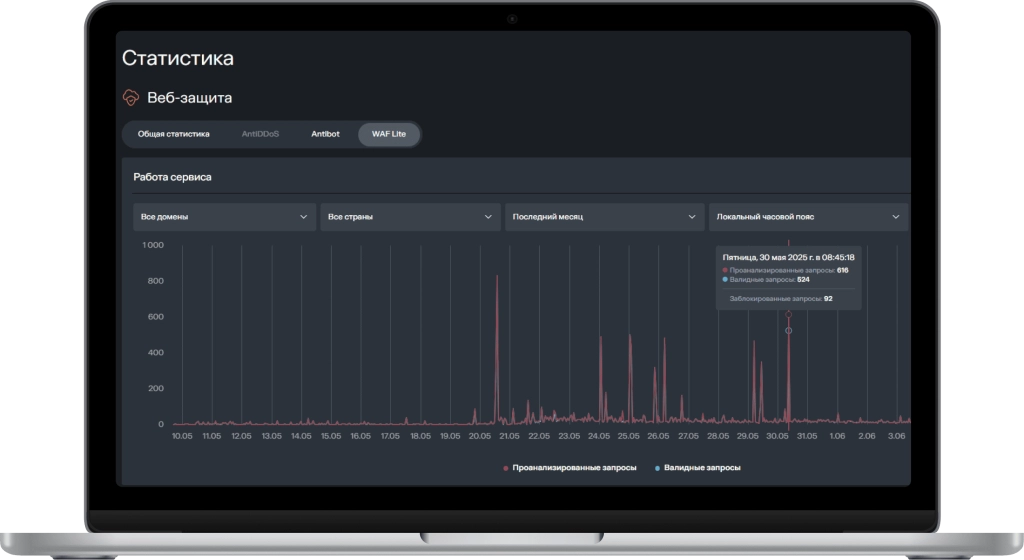This screenshot has height=560, width=1024.
Task: Click the 1 000 value on the y-axis
Action: [x=153, y=245]
